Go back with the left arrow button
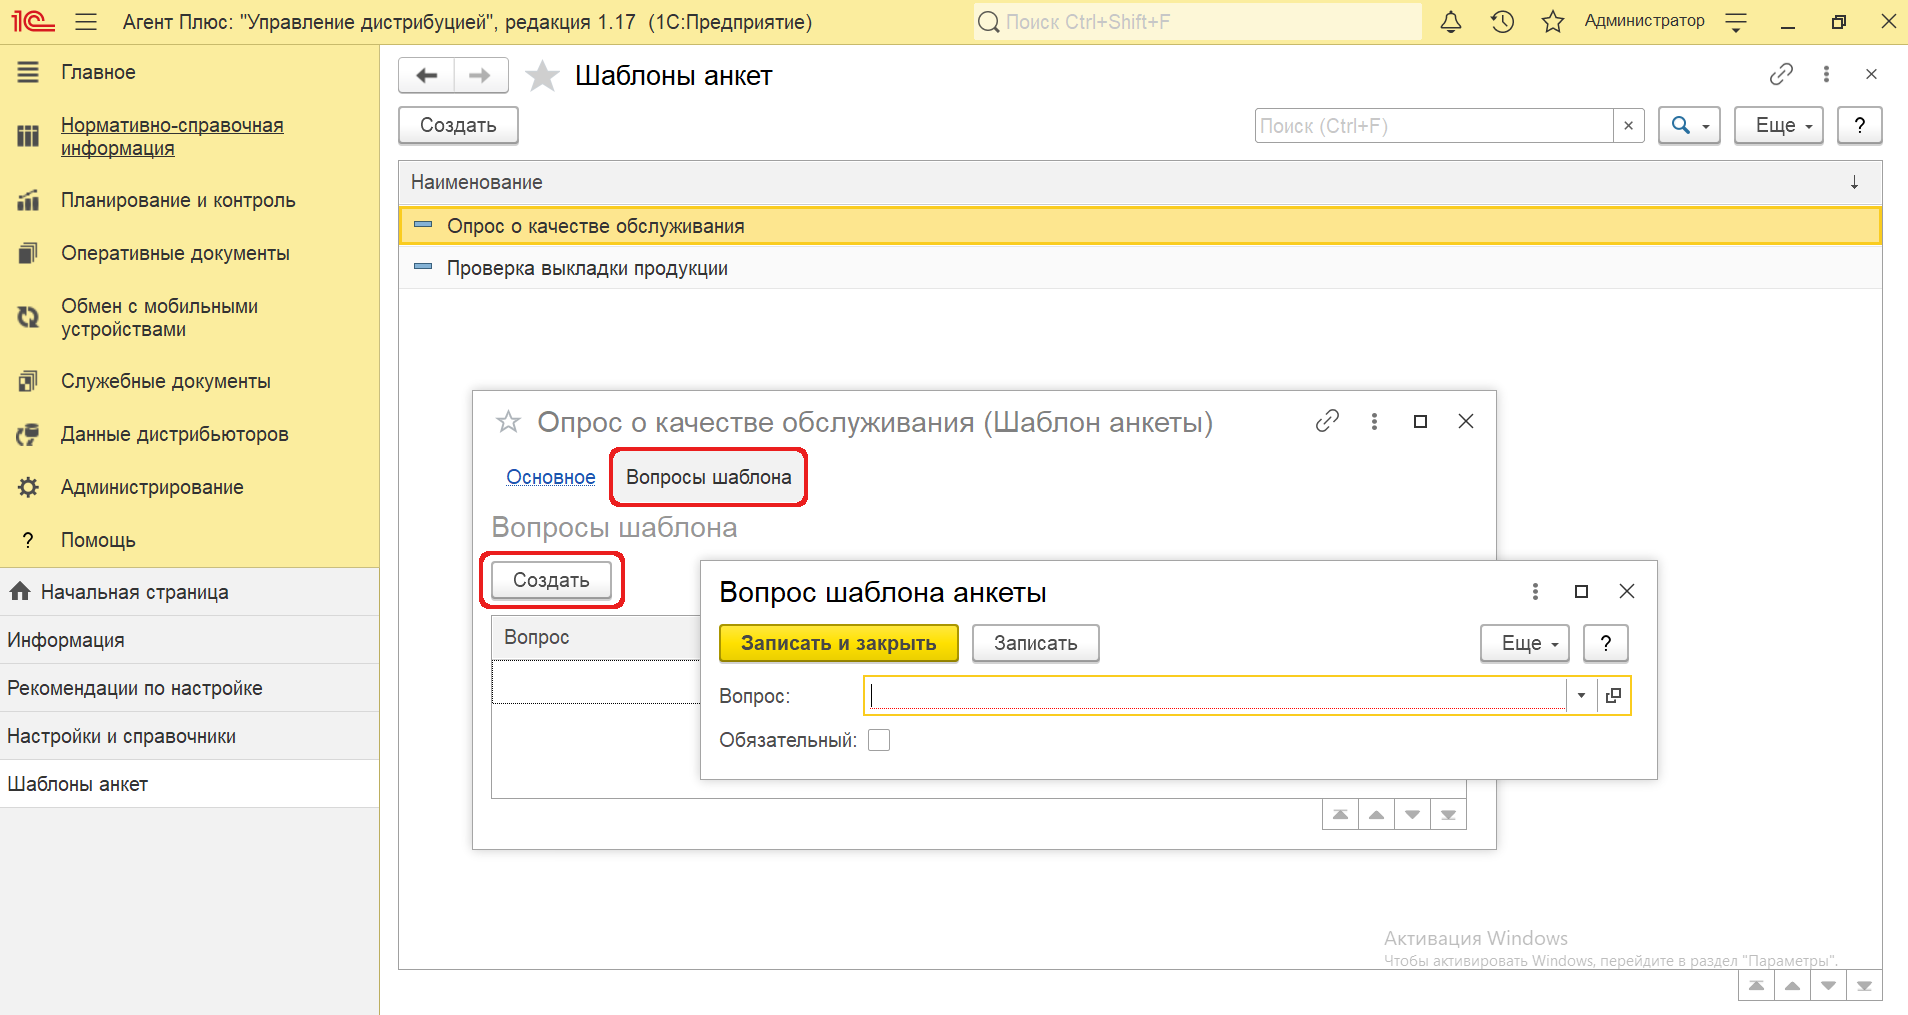The width and height of the screenshot is (1908, 1015). pyautogui.click(x=427, y=75)
